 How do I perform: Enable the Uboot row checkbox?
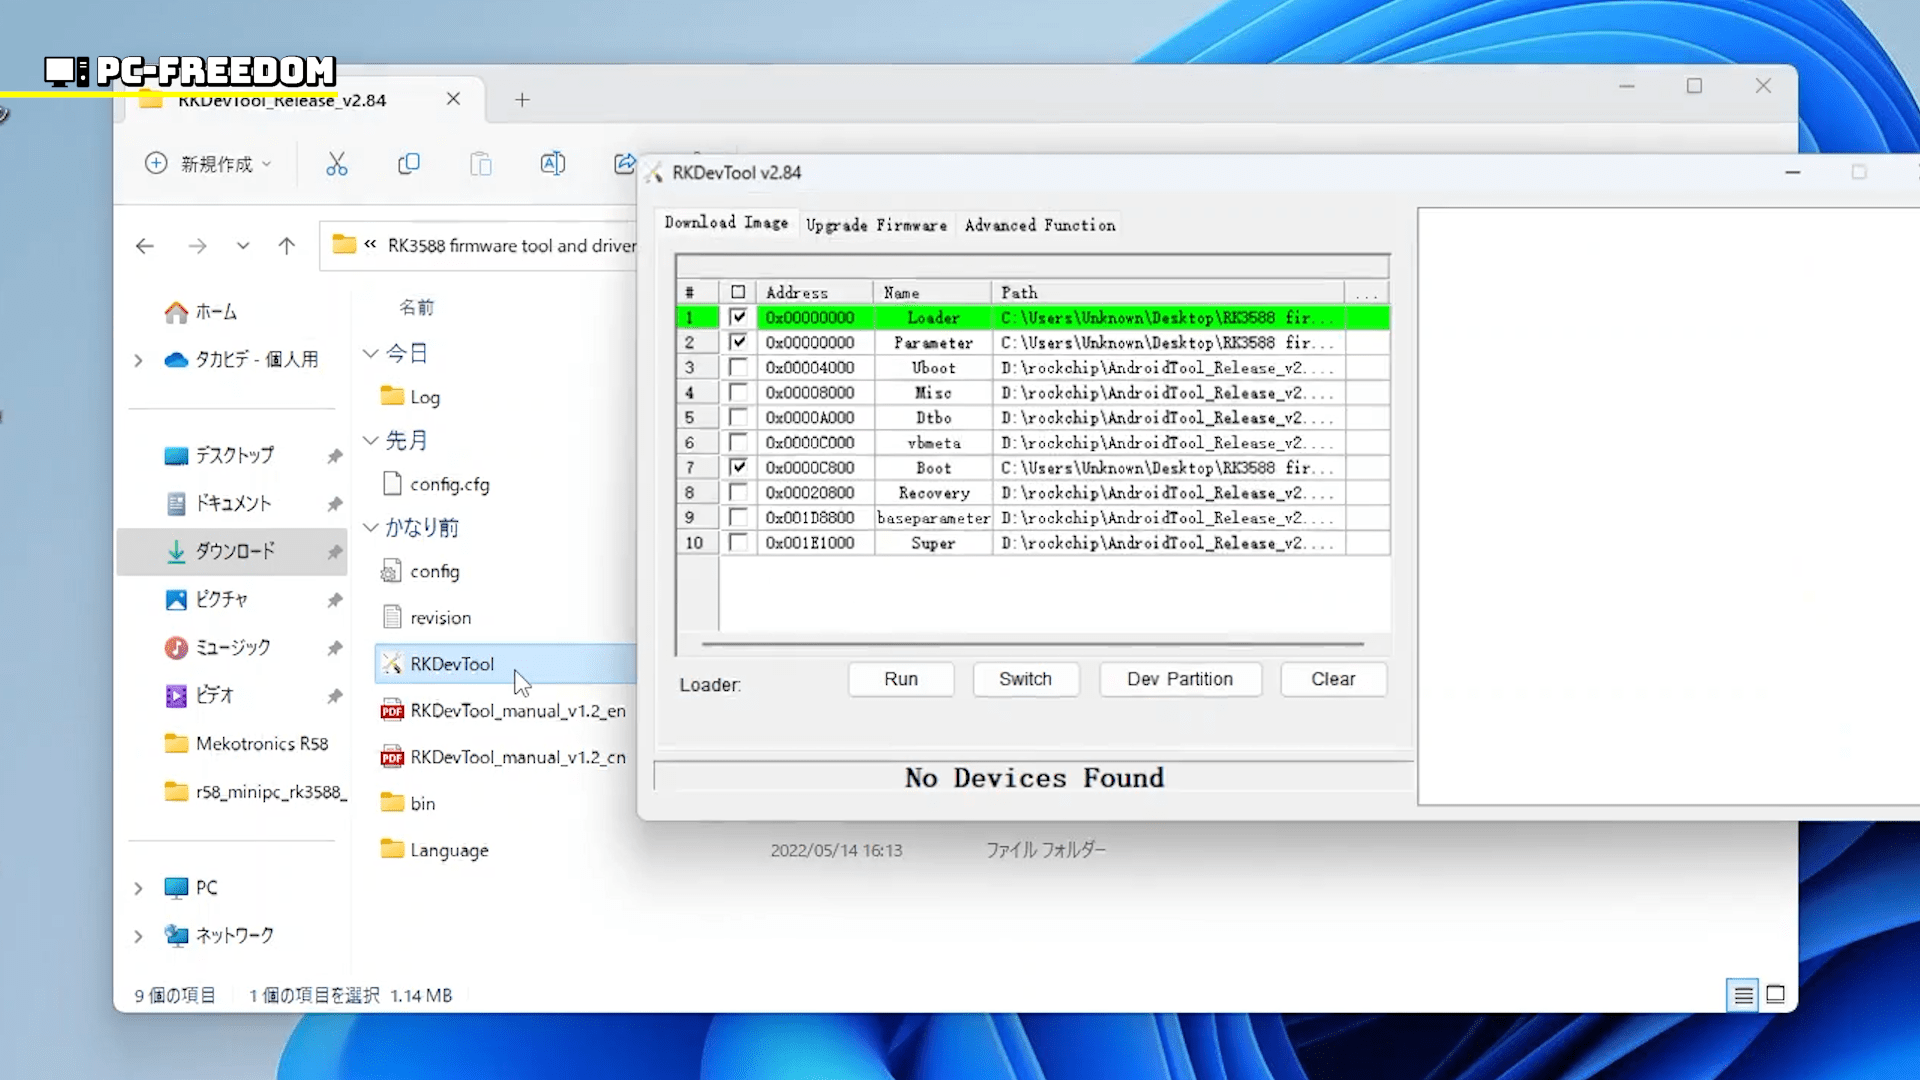click(x=738, y=367)
